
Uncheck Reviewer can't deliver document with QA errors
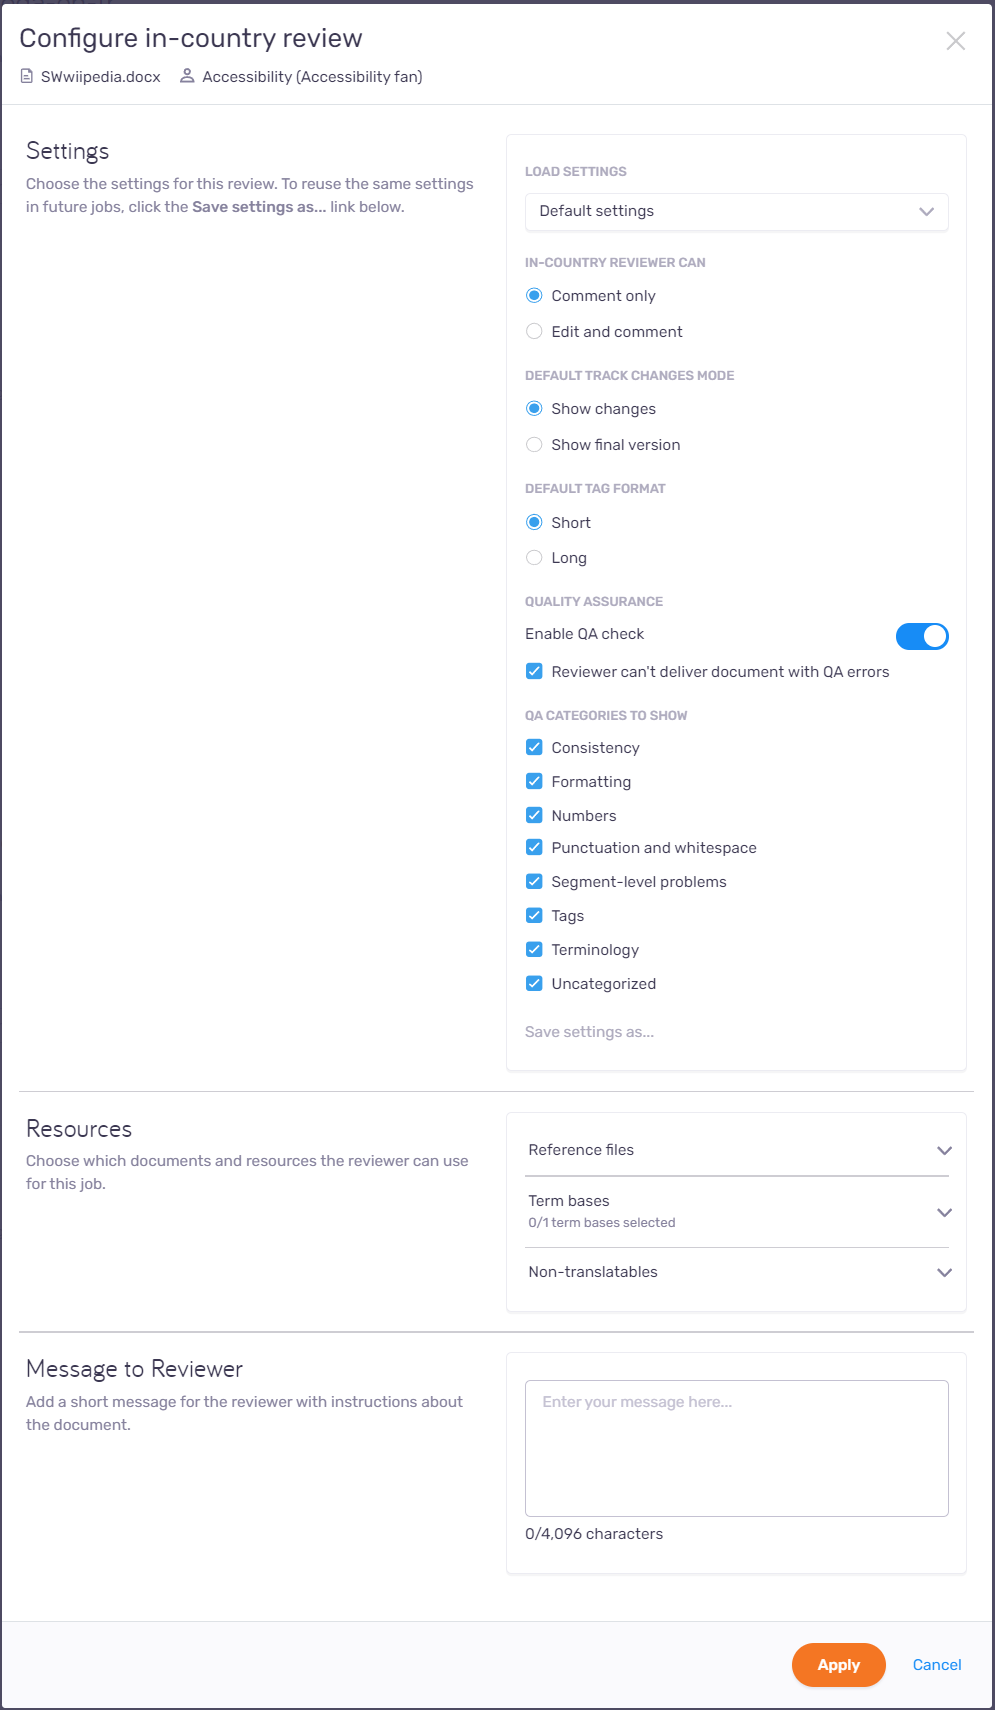coord(534,672)
